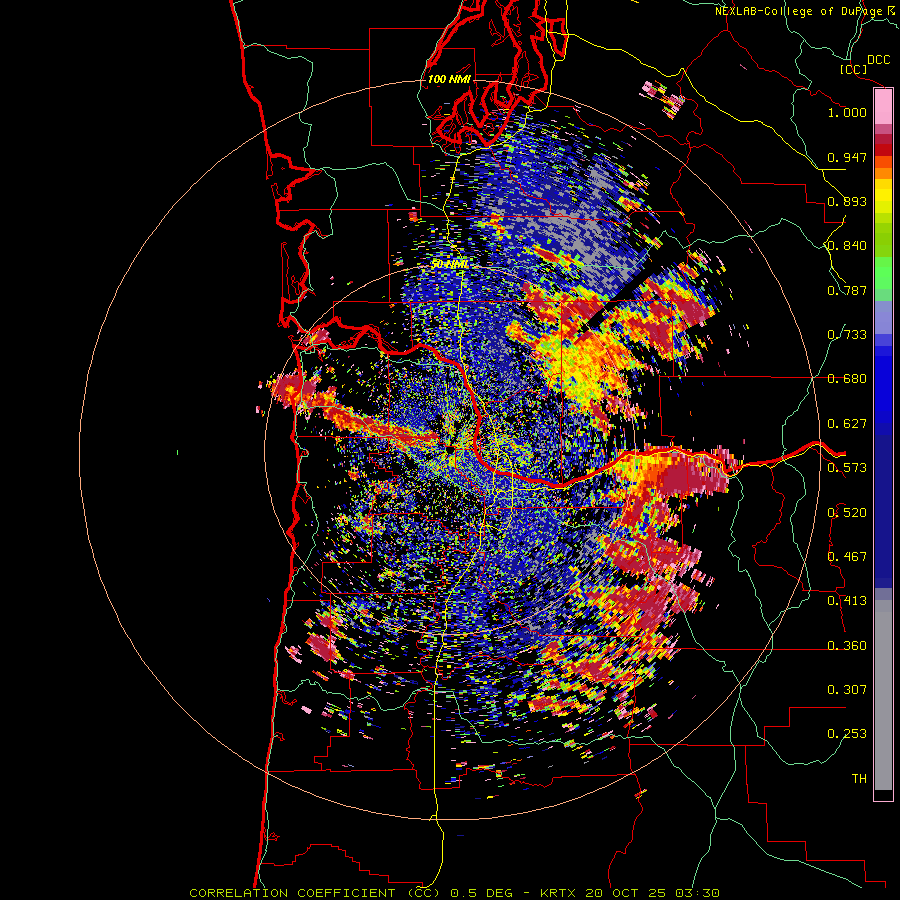Screen dimensions: 900x900
Task: Click the 20 OCT 25 date in caption
Action: tap(626, 893)
